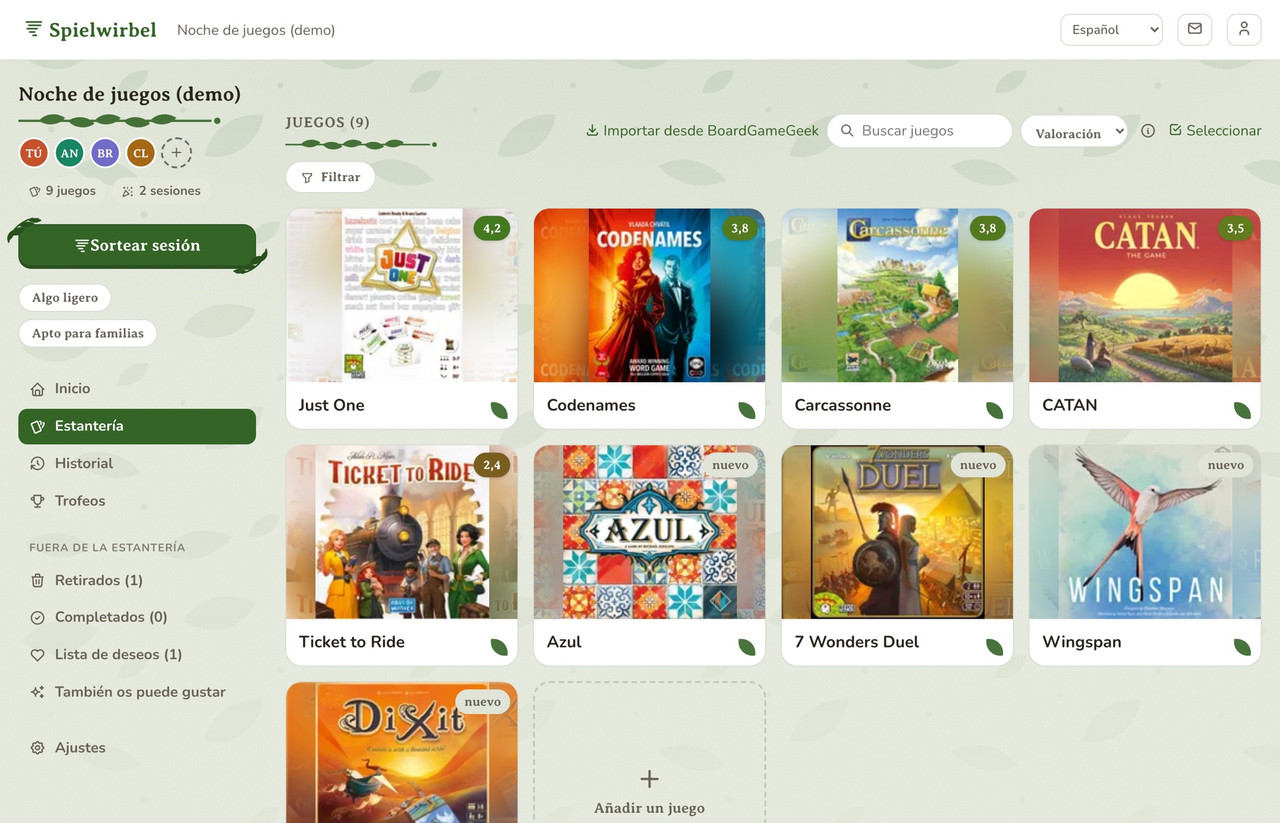
Task: Open the Codenames cover thumbnail
Action: pyautogui.click(x=649, y=296)
